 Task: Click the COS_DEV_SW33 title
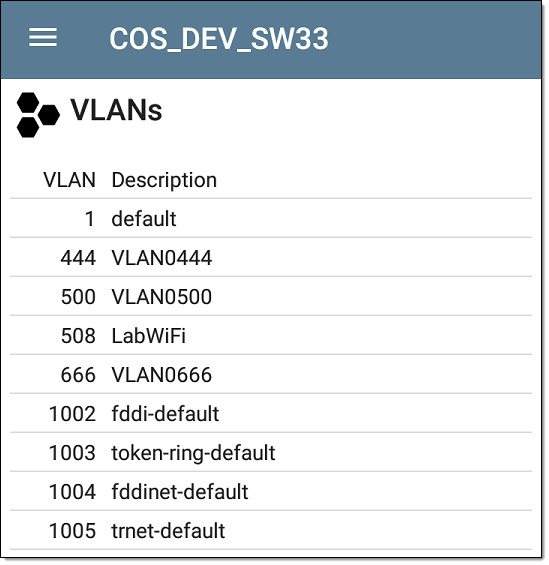click(x=219, y=39)
